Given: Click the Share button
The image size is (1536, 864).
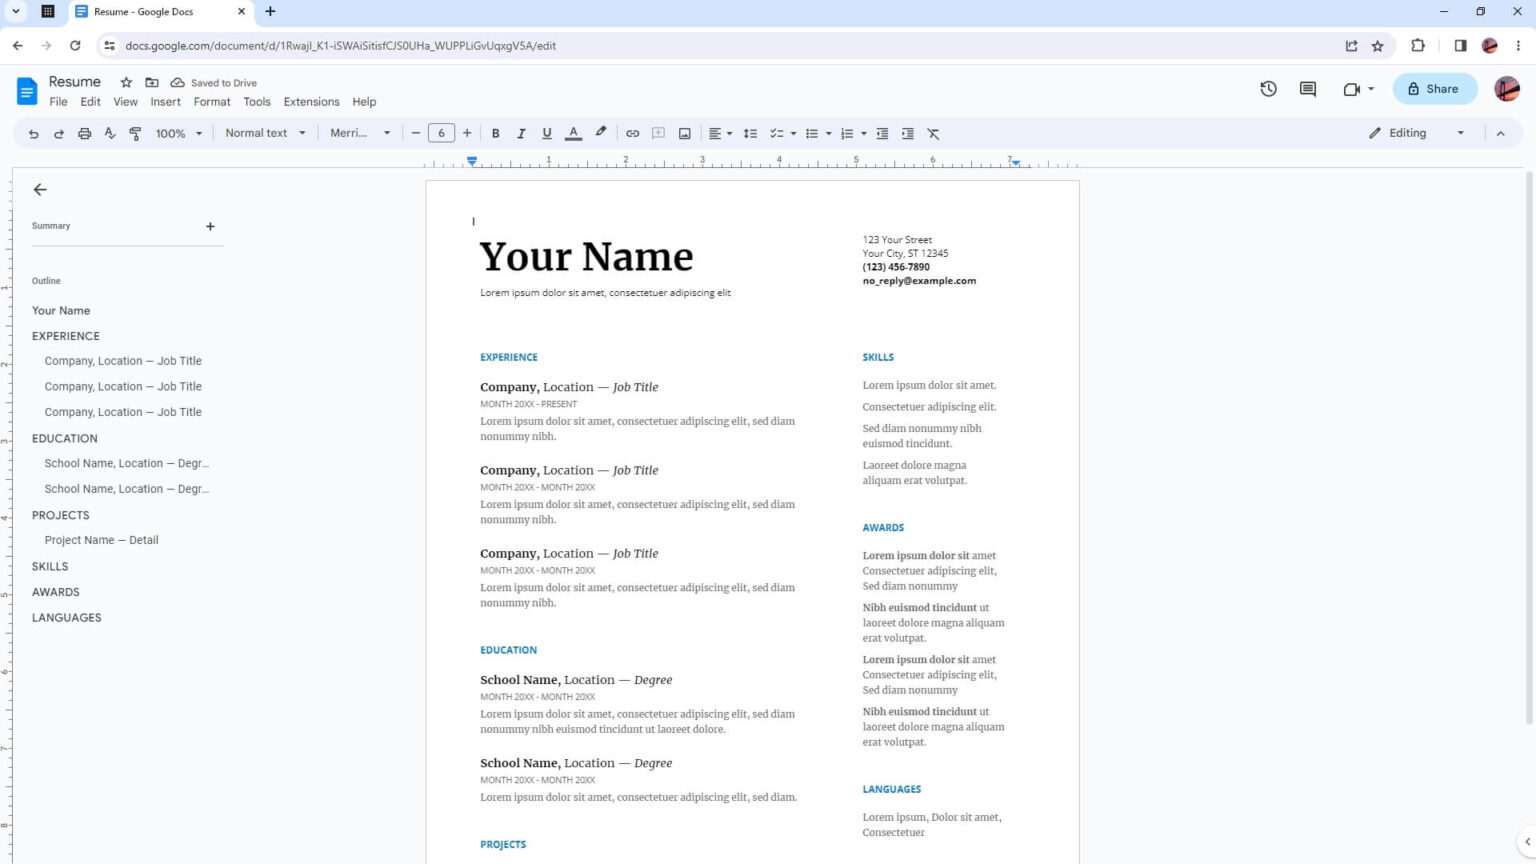Looking at the screenshot, I should [x=1434, y=89].
